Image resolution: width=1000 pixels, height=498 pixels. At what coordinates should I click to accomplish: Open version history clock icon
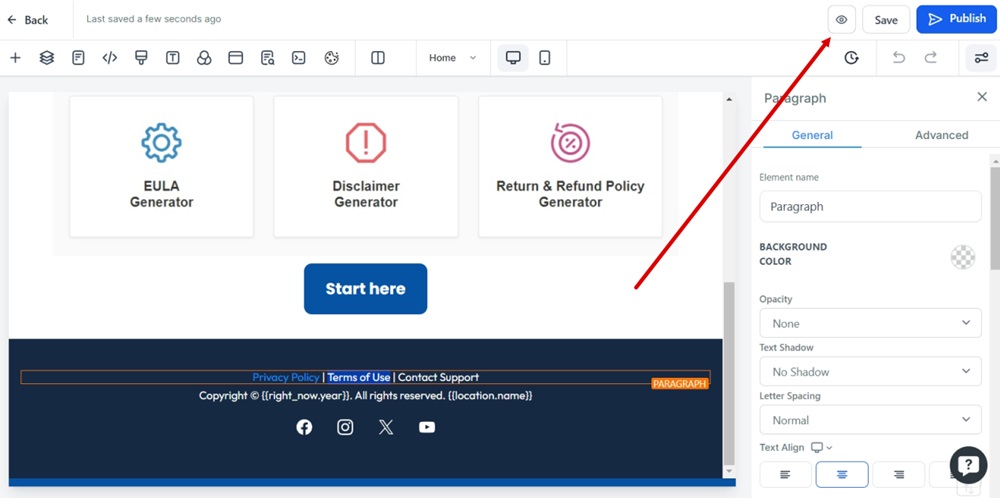point(851,58)
